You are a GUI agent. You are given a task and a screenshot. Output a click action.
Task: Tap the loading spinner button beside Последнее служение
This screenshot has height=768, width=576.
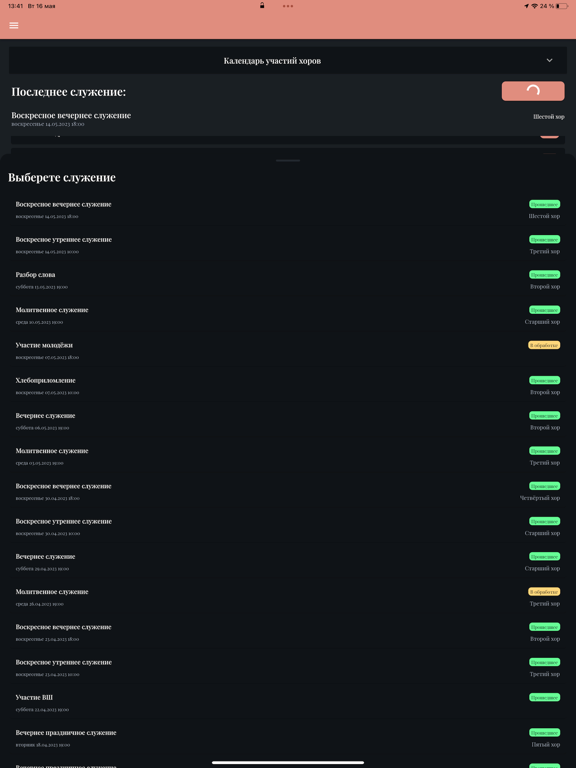[x=533, y=91]
